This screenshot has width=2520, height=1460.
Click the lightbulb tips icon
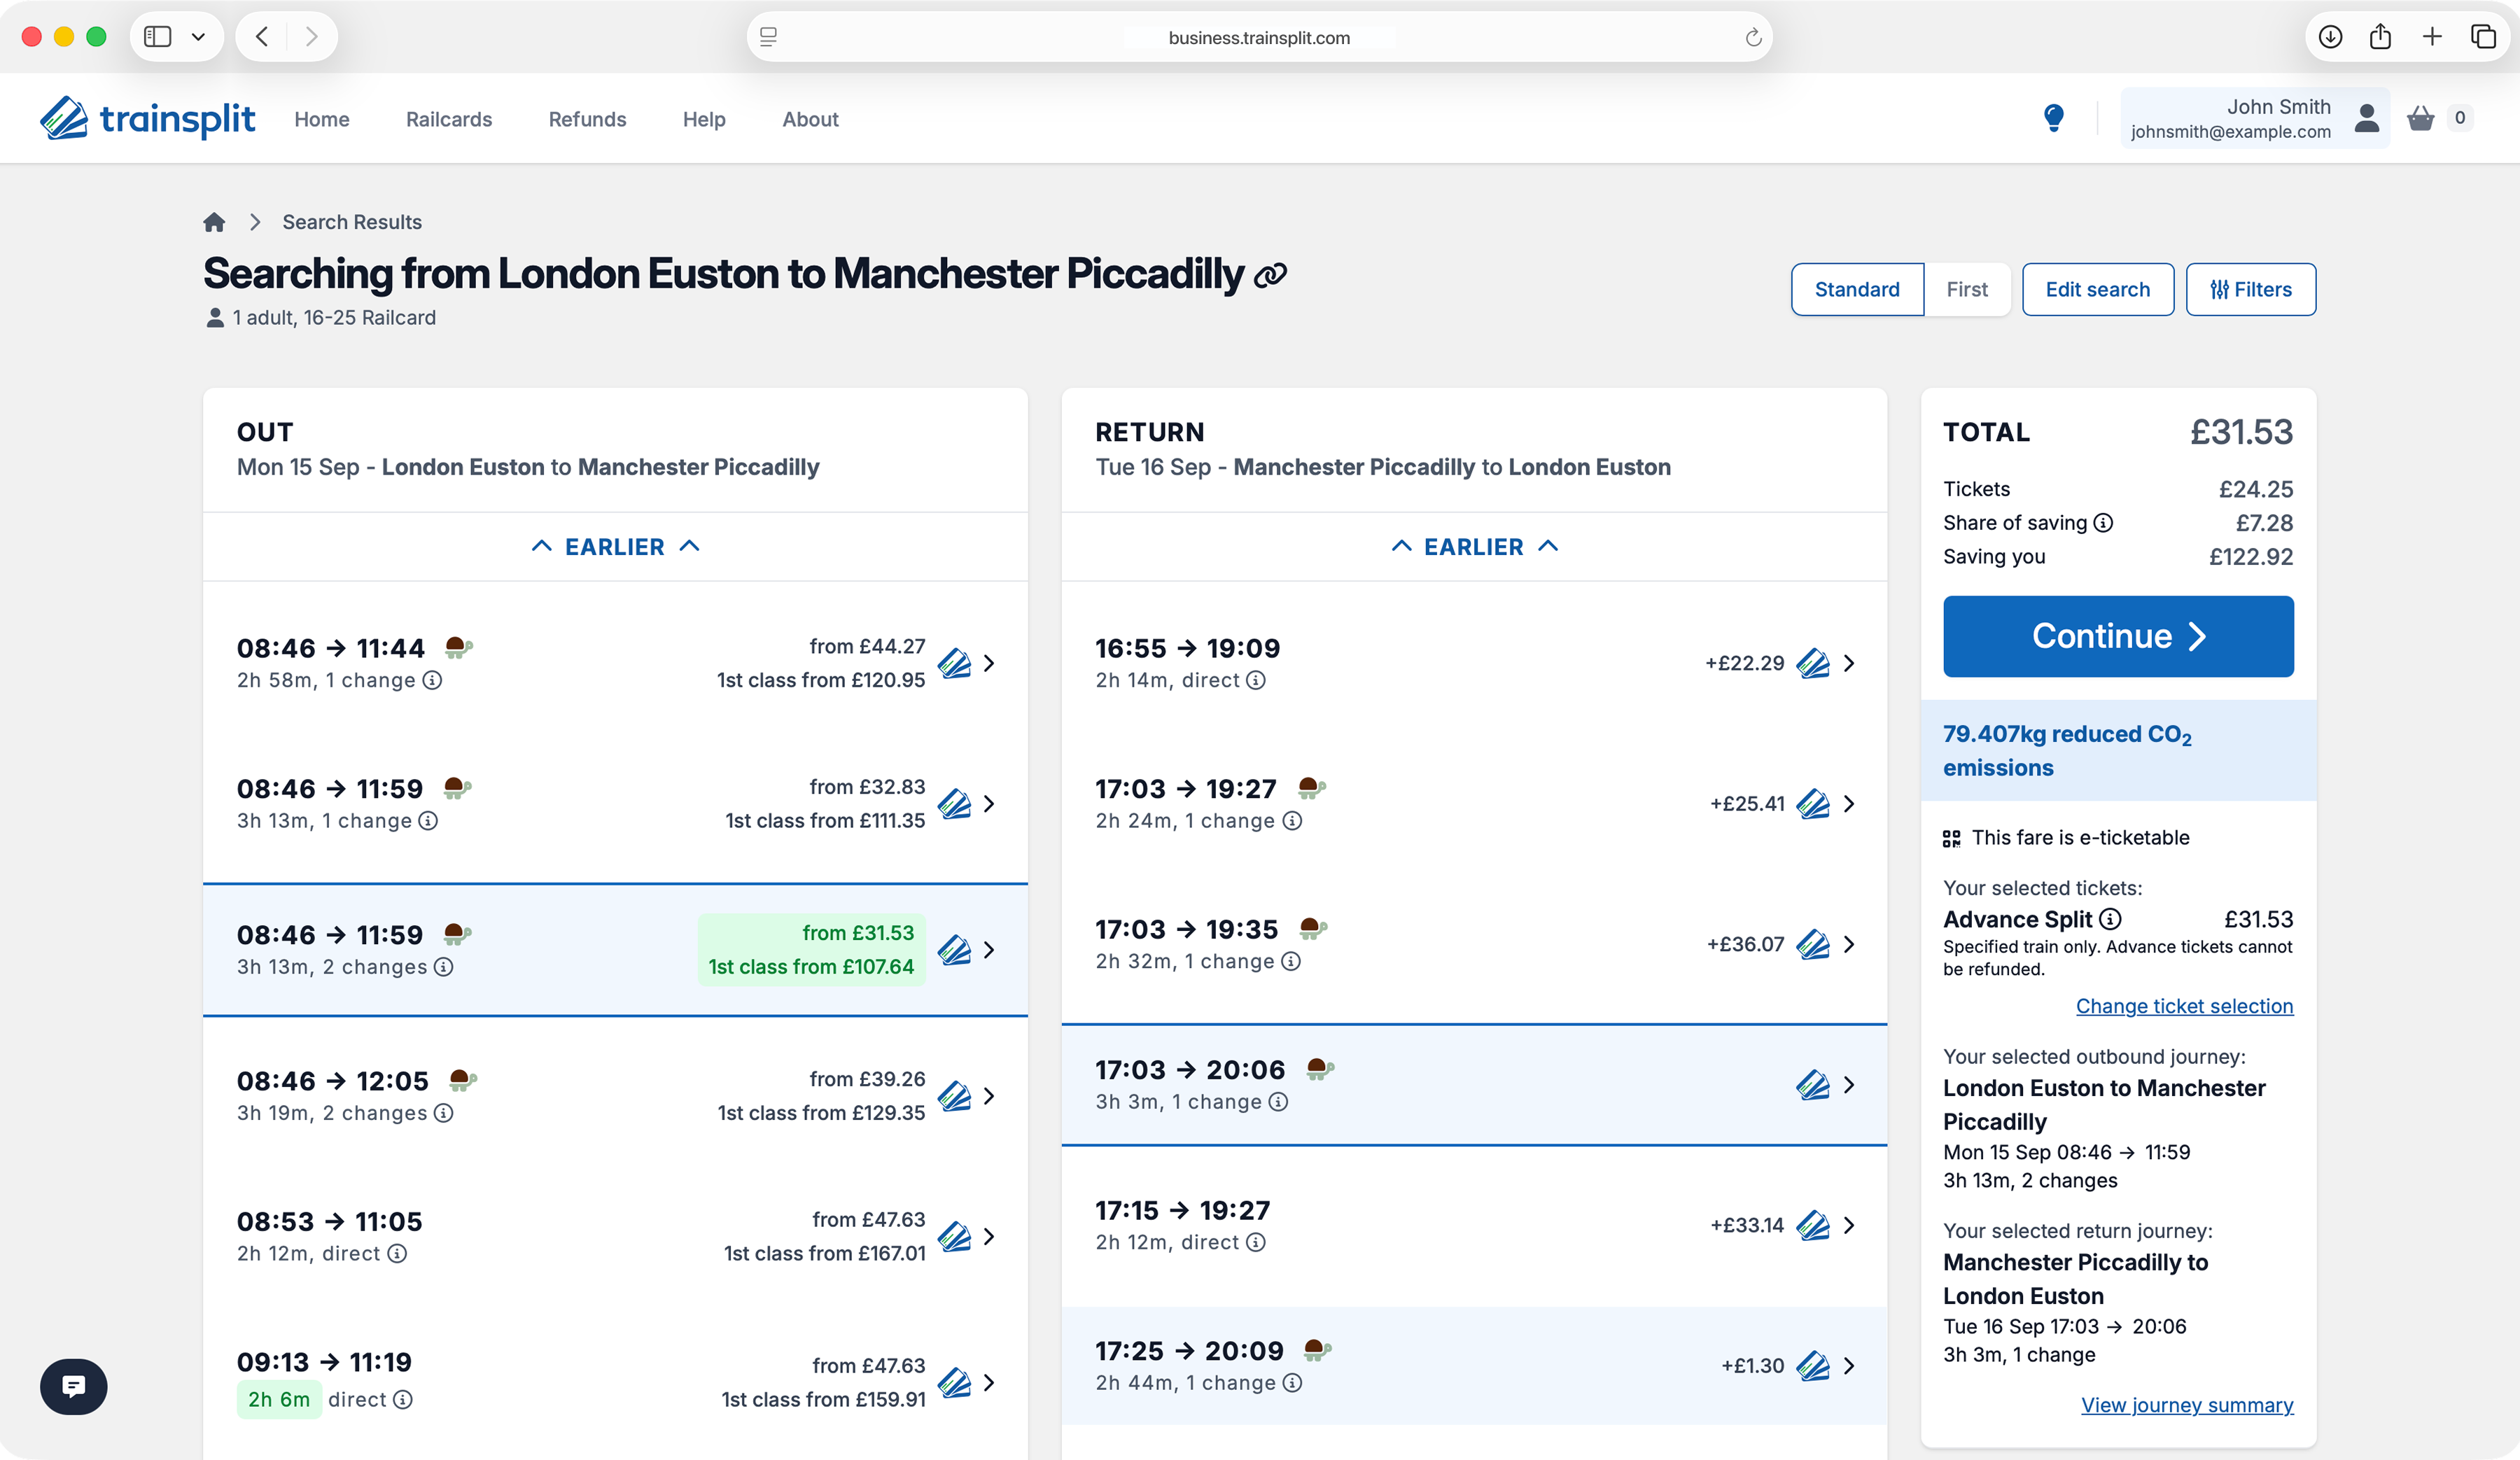[2054, 118]
